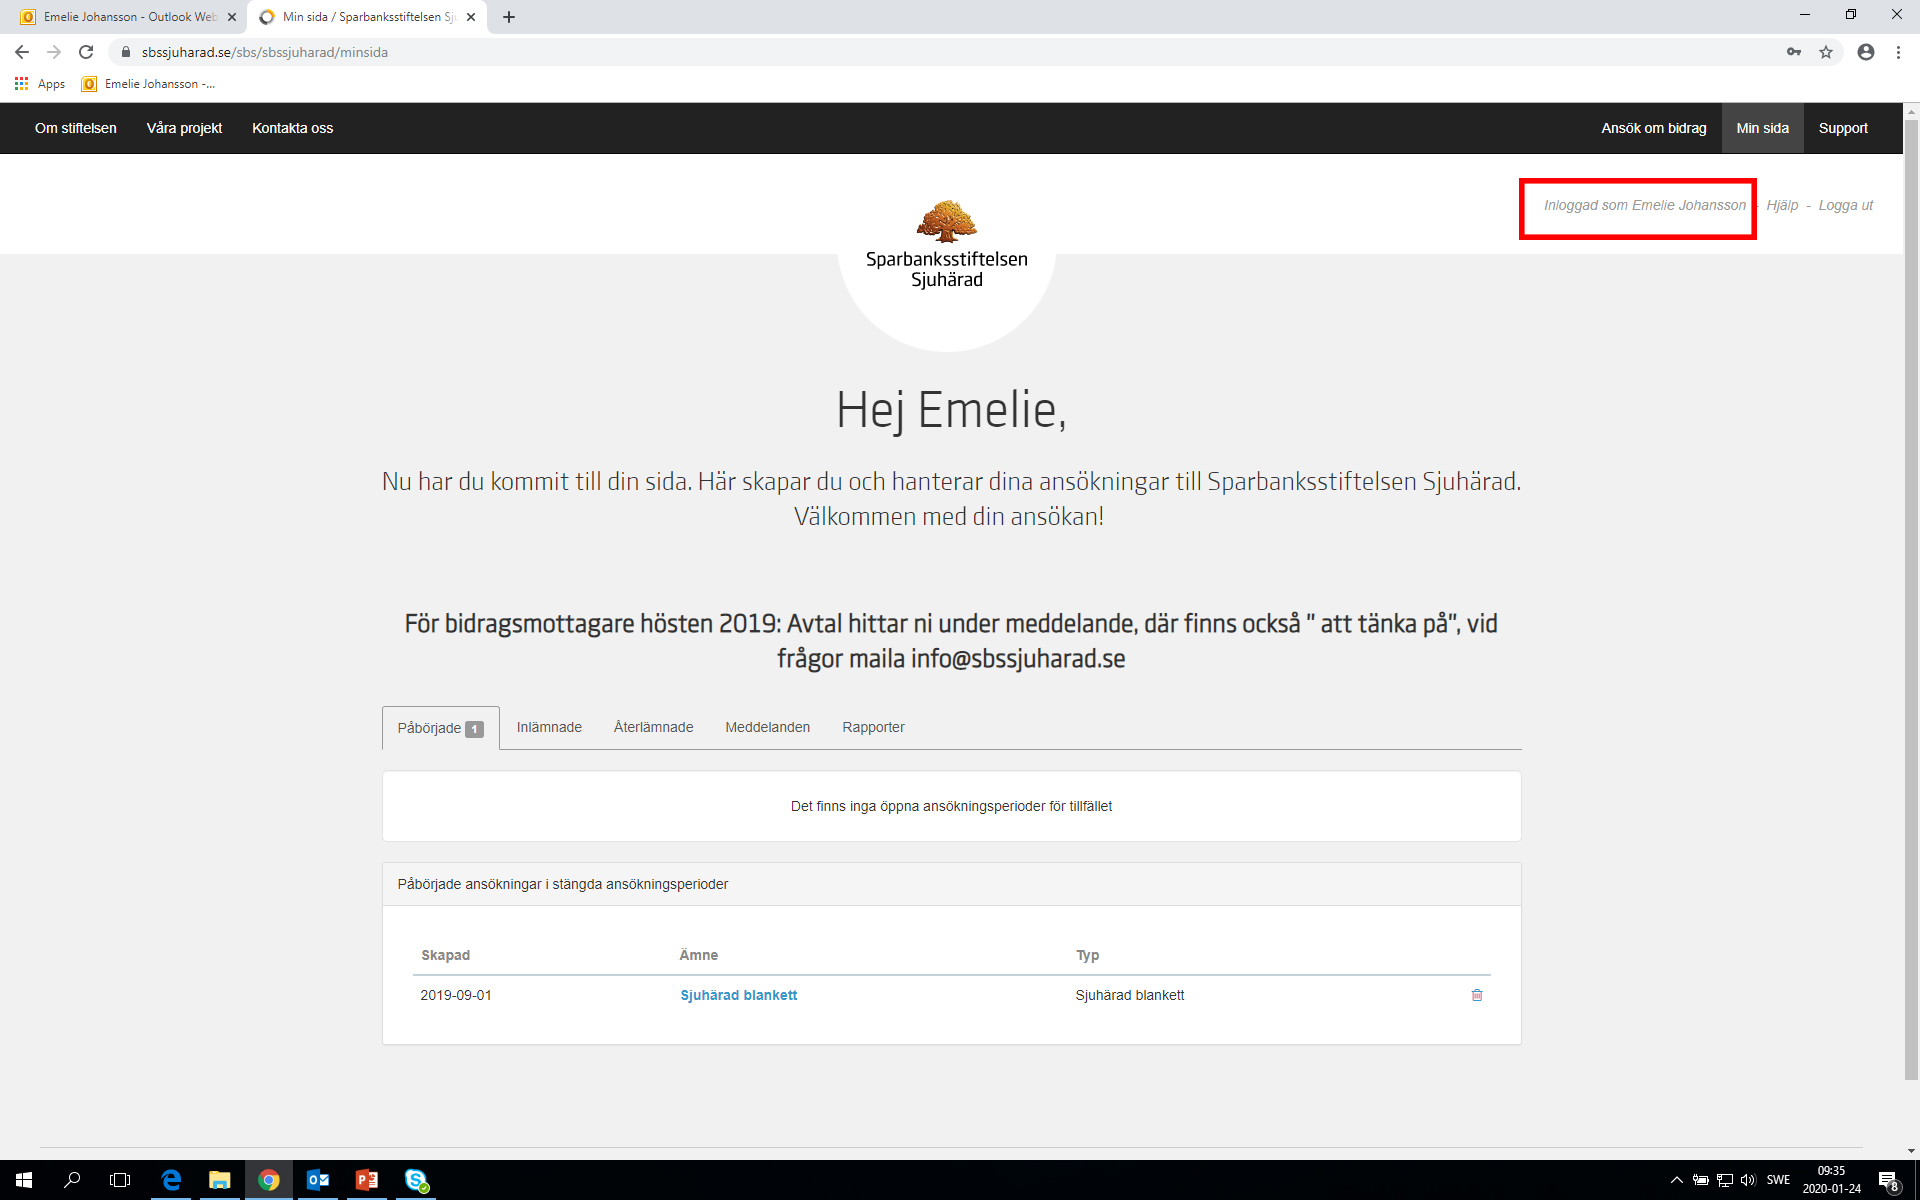Open Skype from the taskbar
This screenshot has width=1920, height=1200.
pos(416,1180)
